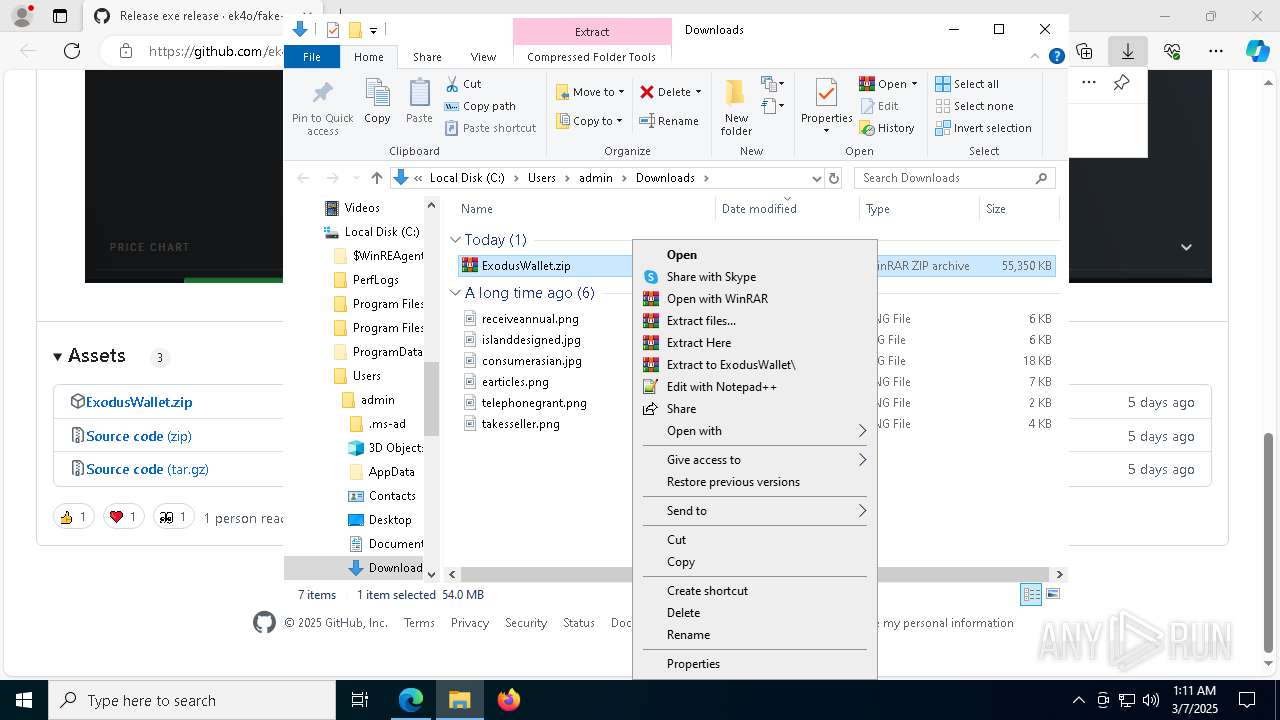
Task: Choose Extract to ExodusWallet\ option
Action: [x=755, y=365]
